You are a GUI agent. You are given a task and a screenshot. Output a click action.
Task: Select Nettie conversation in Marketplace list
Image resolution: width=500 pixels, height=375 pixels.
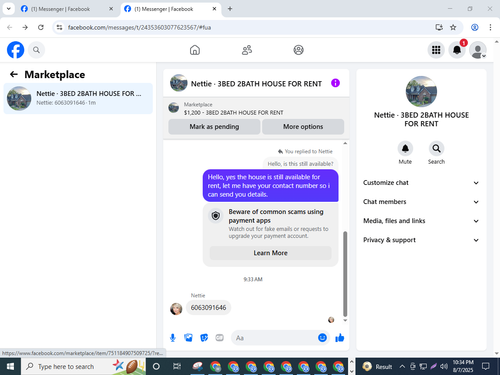78,98
